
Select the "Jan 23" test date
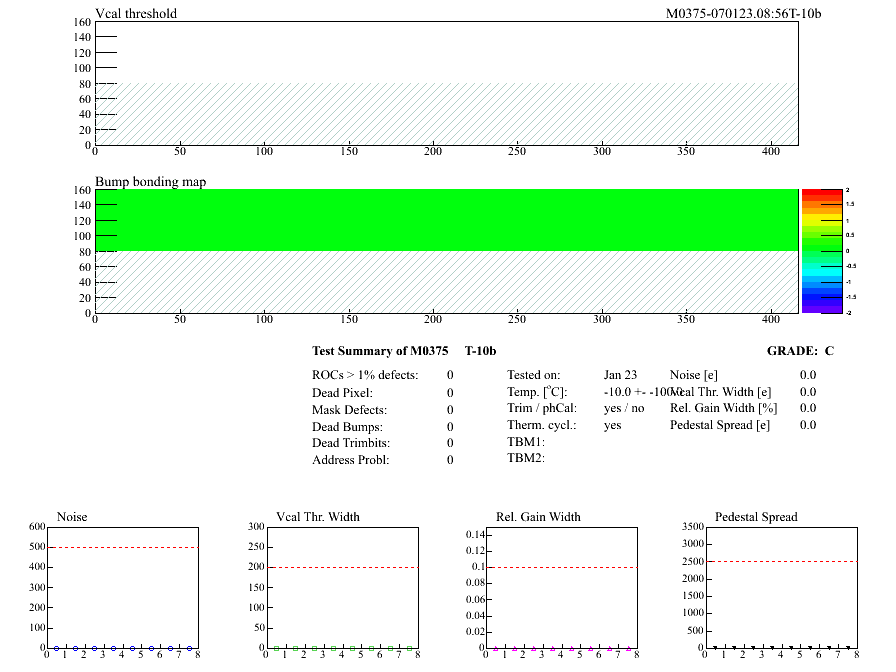[x=620, y=375]
